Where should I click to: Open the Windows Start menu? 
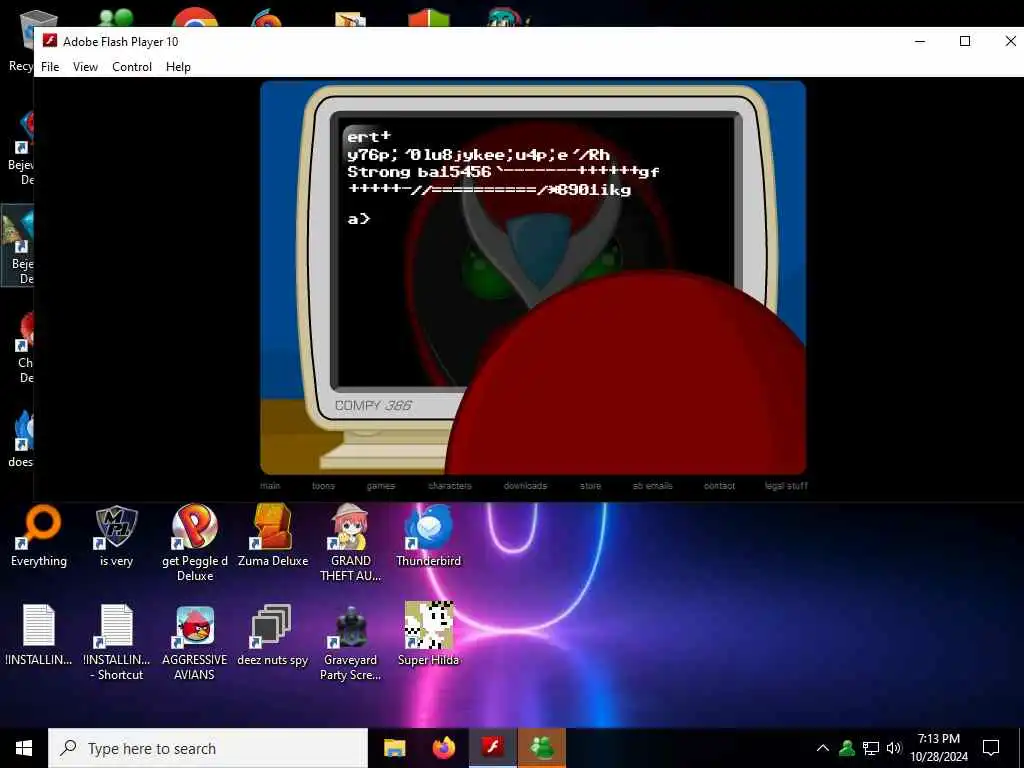pos(24,748)
